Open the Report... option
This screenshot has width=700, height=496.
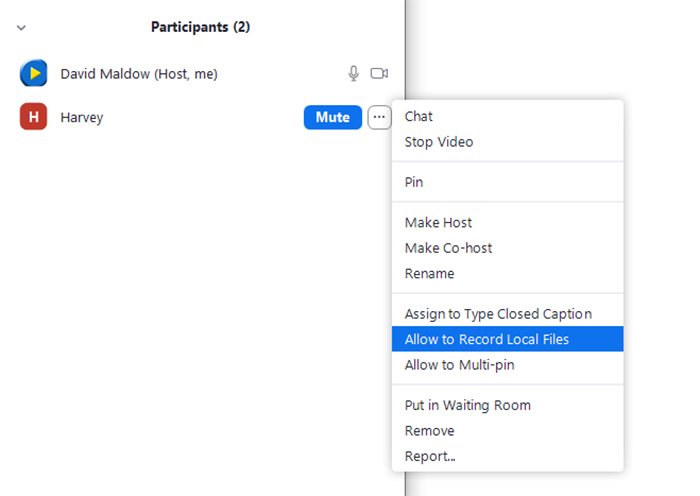(430, 456)
